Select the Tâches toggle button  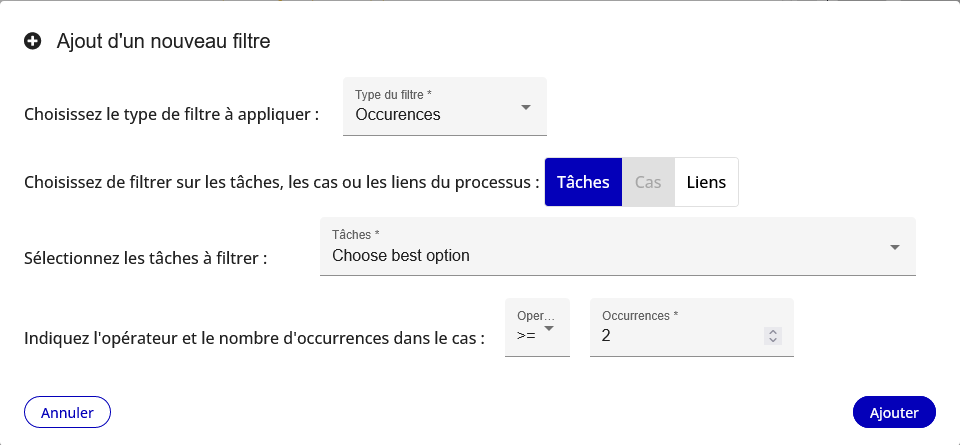(583, 182)
